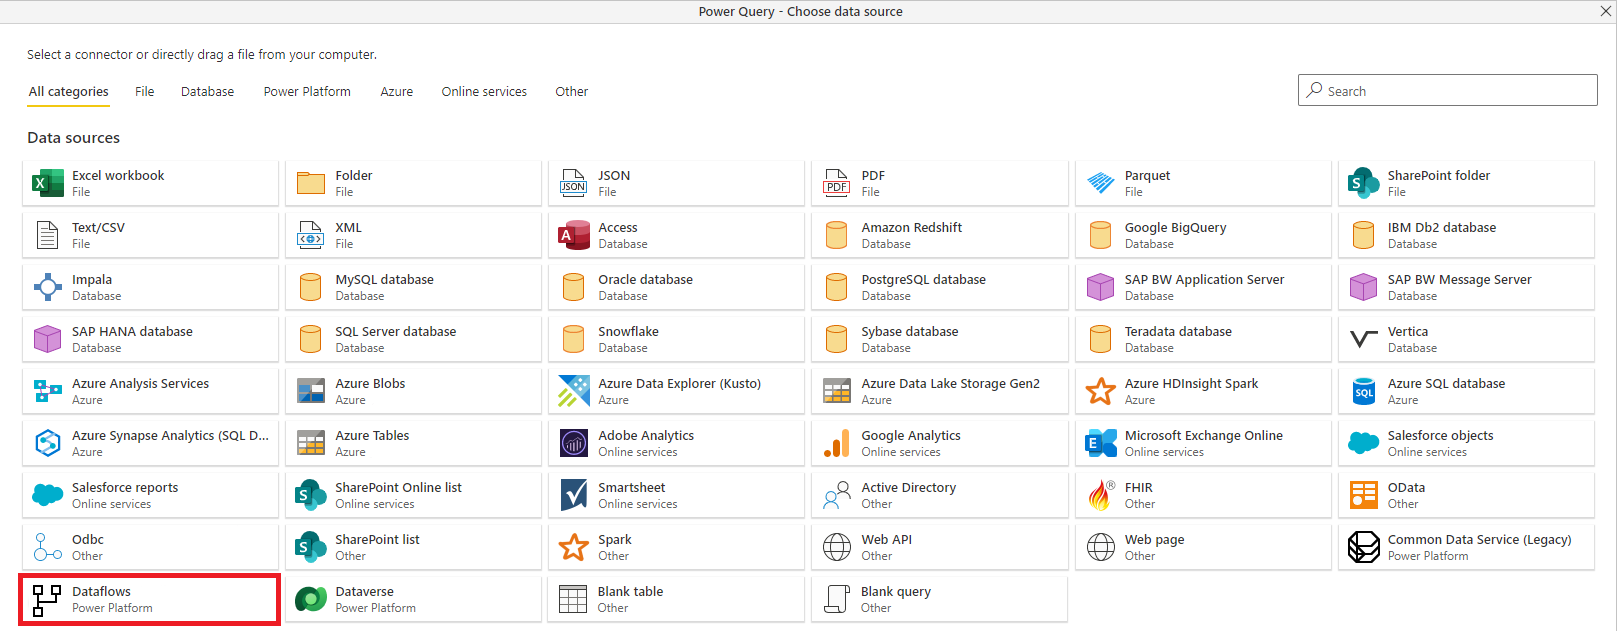This screenshot has width=1617, height=631.
Task: Click the Salesforce objects cloud icon
Action: (1363, 443)
